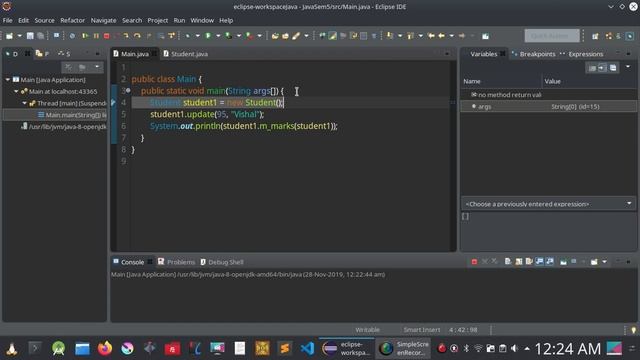Click the New file toolbar icon
Screen dimensions: 640x360
tap(9, 36)
